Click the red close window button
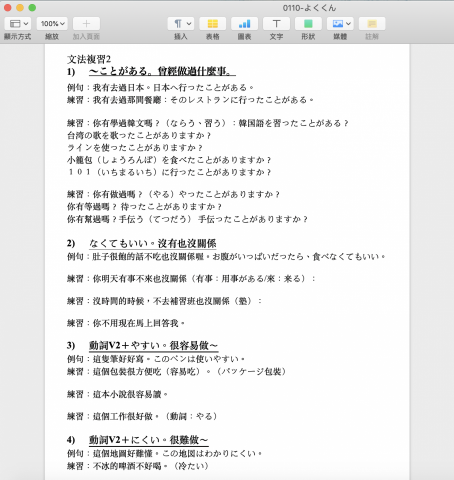454x480 pixels. click(8, 8)
